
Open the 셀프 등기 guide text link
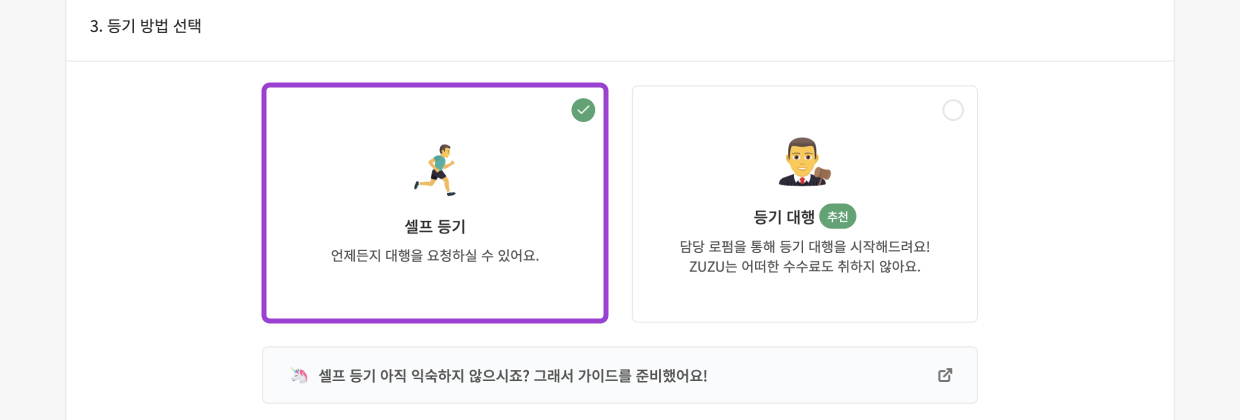coord(512,376)
